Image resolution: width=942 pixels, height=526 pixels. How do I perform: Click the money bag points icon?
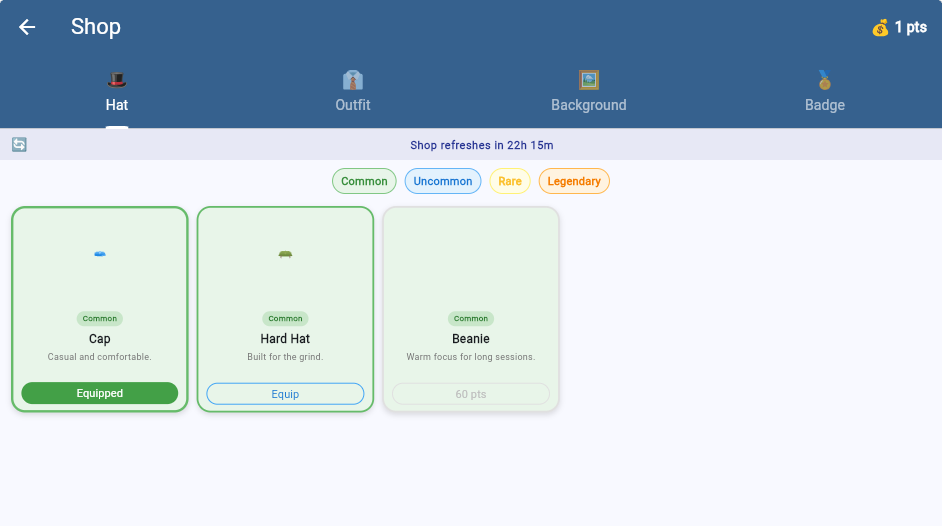click(880, 28)
